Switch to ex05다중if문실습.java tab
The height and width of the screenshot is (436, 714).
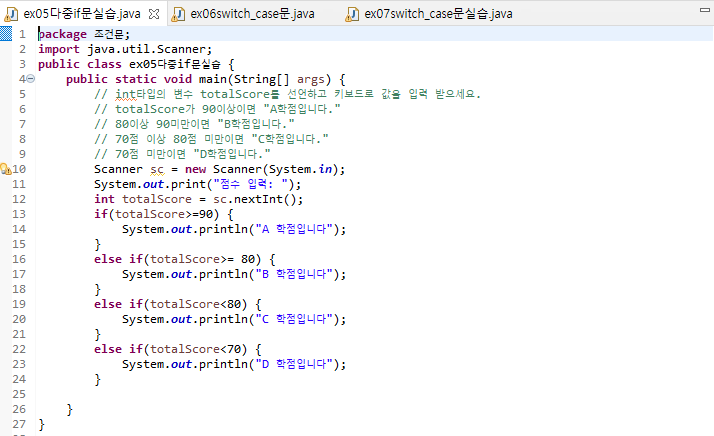tap(82, 14)
